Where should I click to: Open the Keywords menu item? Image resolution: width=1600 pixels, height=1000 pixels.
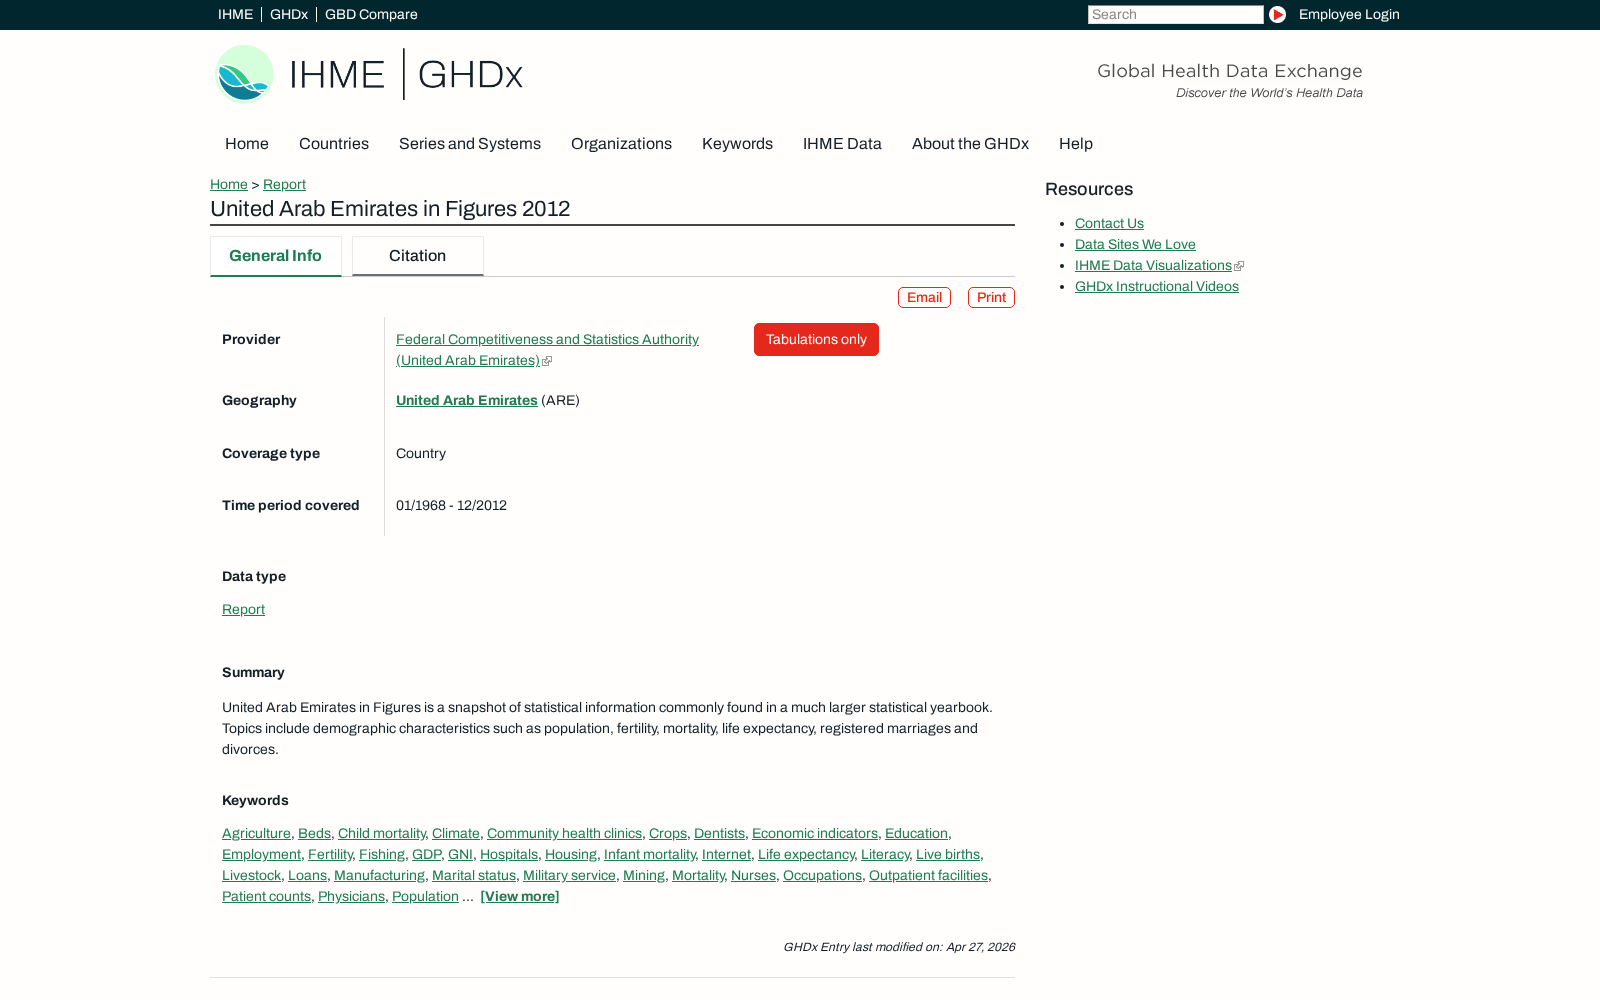click(737, 144)
